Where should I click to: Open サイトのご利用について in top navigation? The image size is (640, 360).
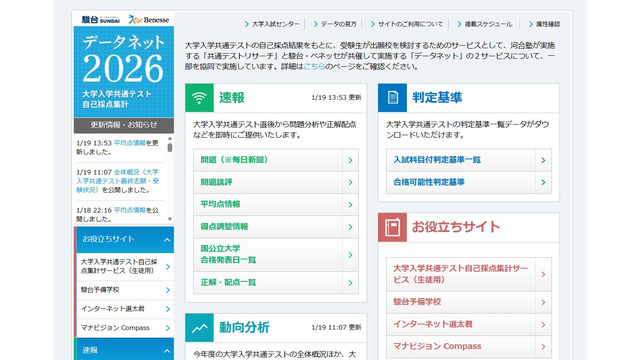[407, 24]
